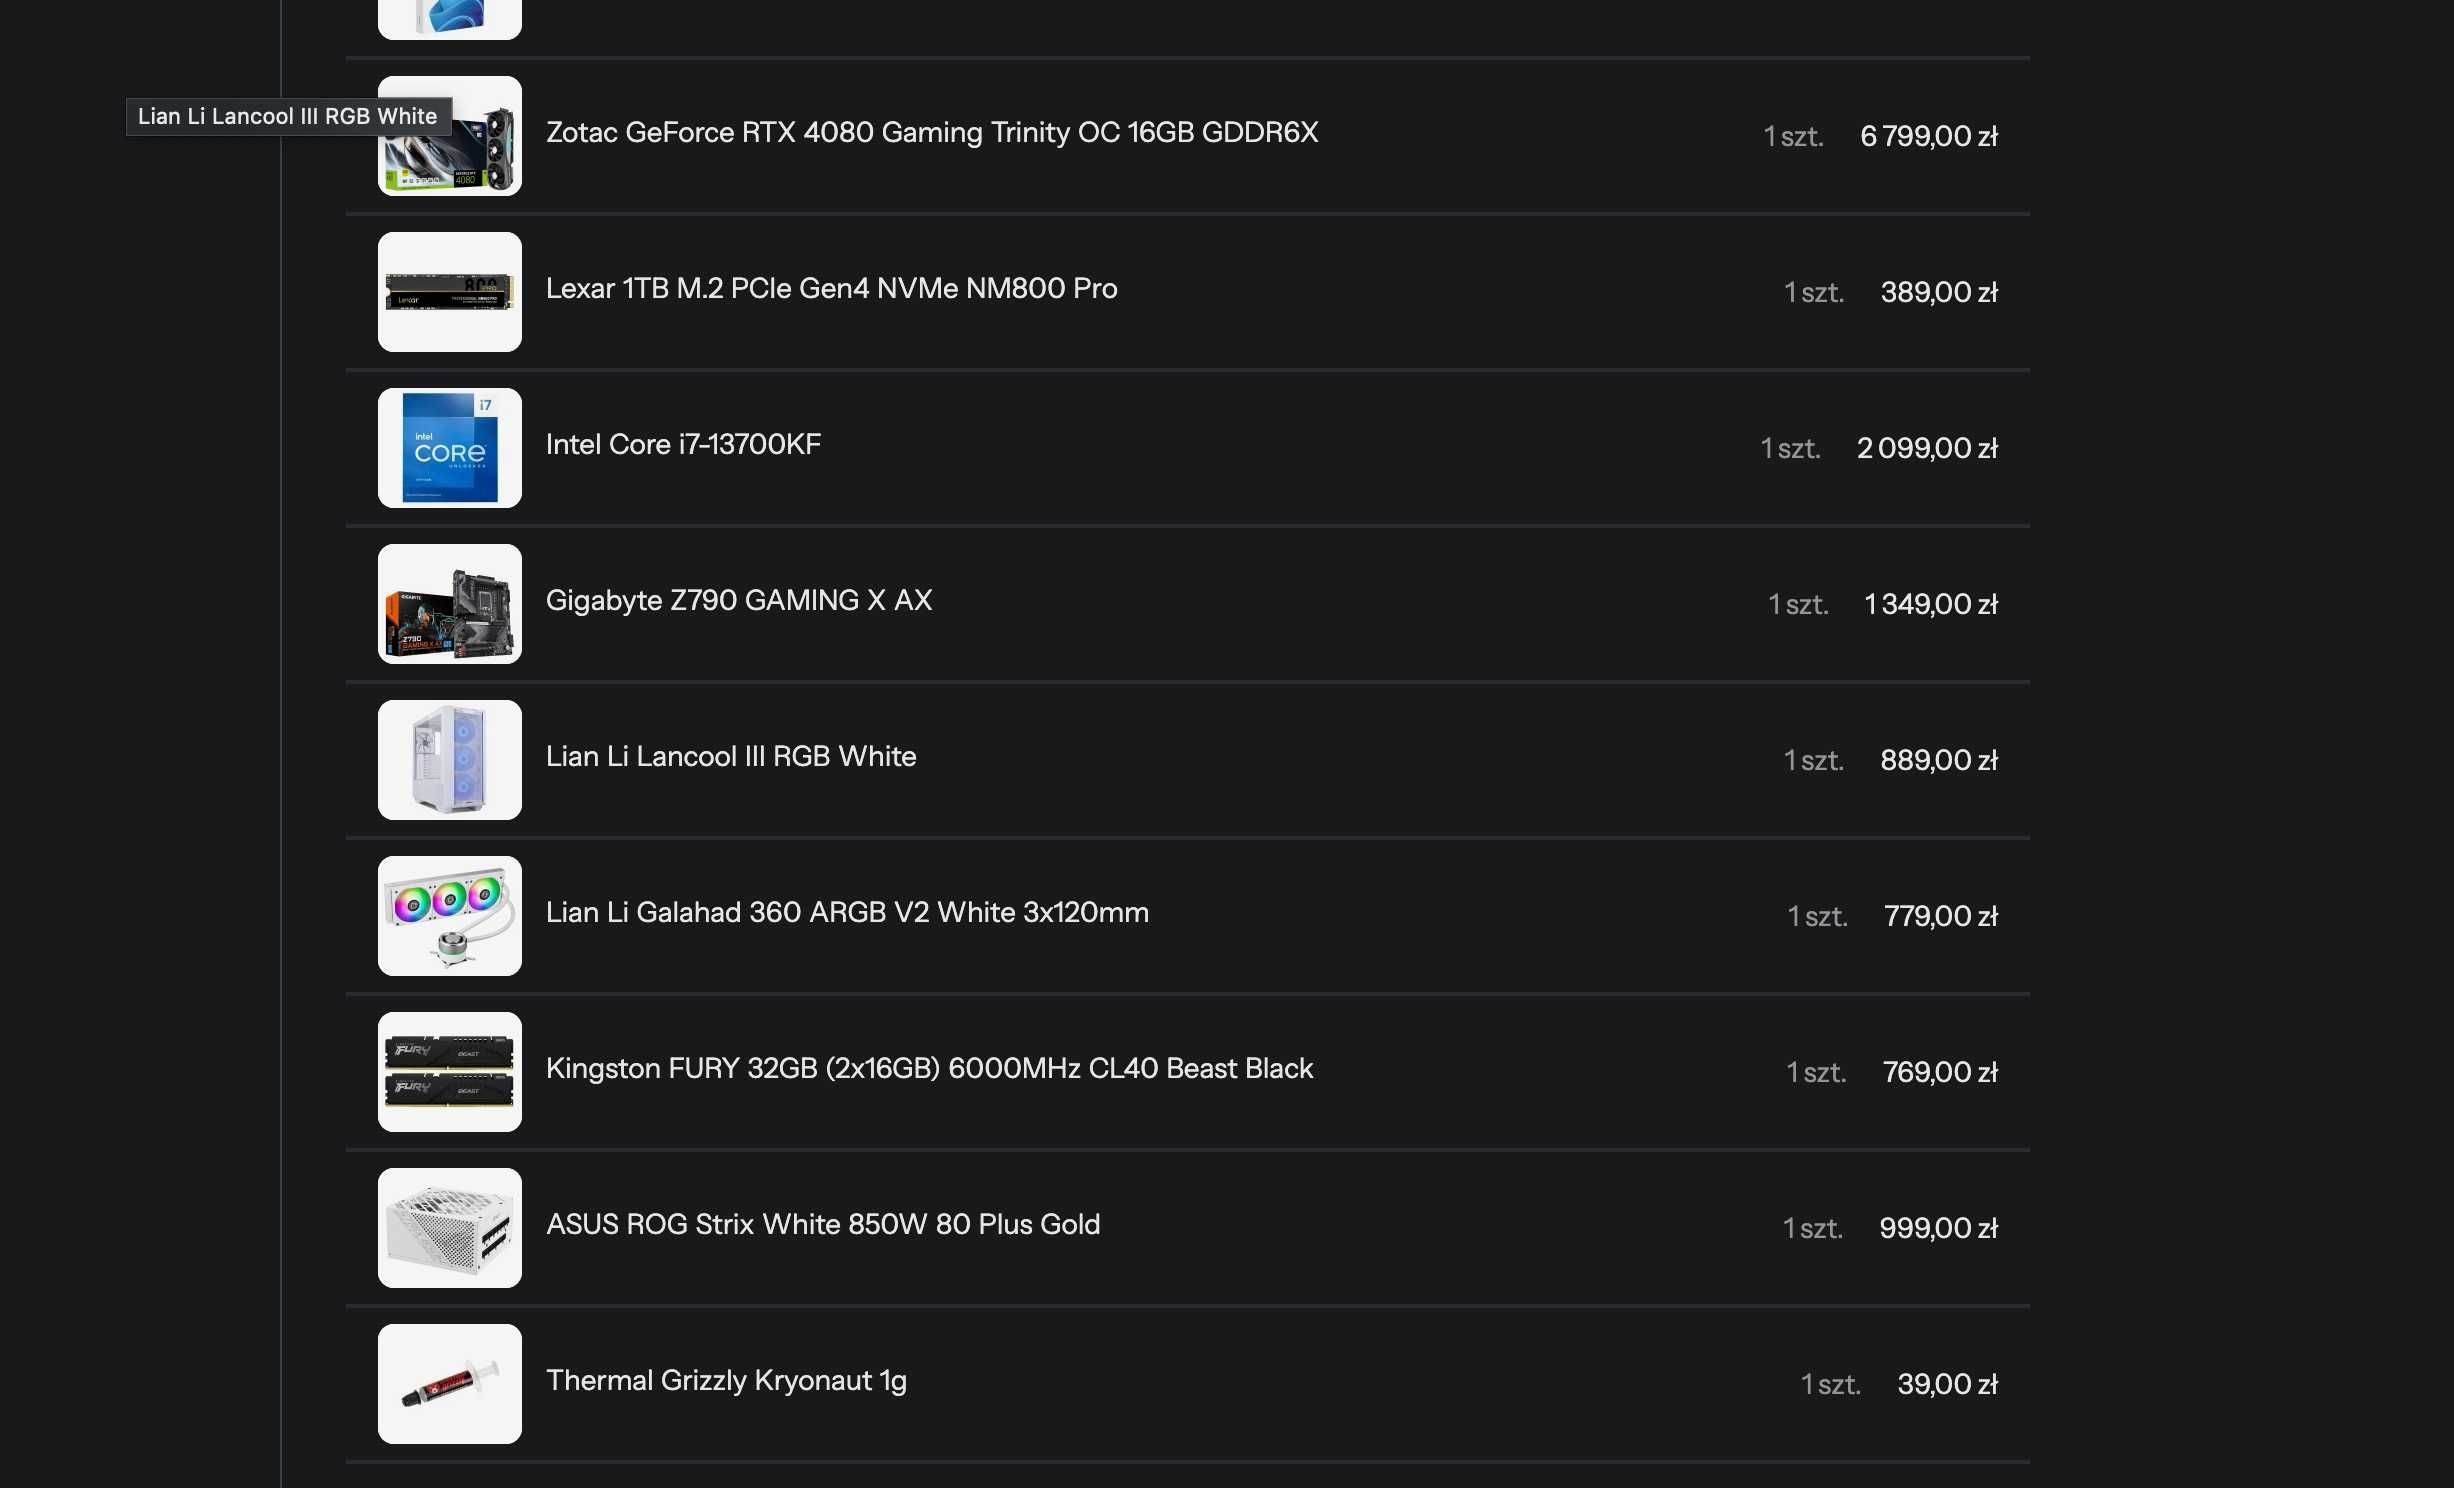The height and width of the screenshot is (1488, 2454).
Task: Click the Intel Core i7 box image
Action: (x=449, y=448)
